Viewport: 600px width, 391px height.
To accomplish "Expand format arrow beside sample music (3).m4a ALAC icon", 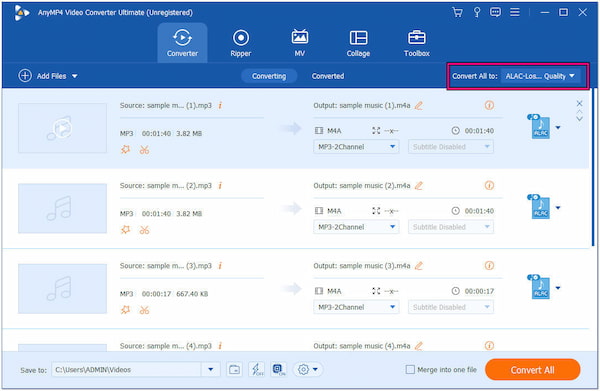I will click(558, 288).
